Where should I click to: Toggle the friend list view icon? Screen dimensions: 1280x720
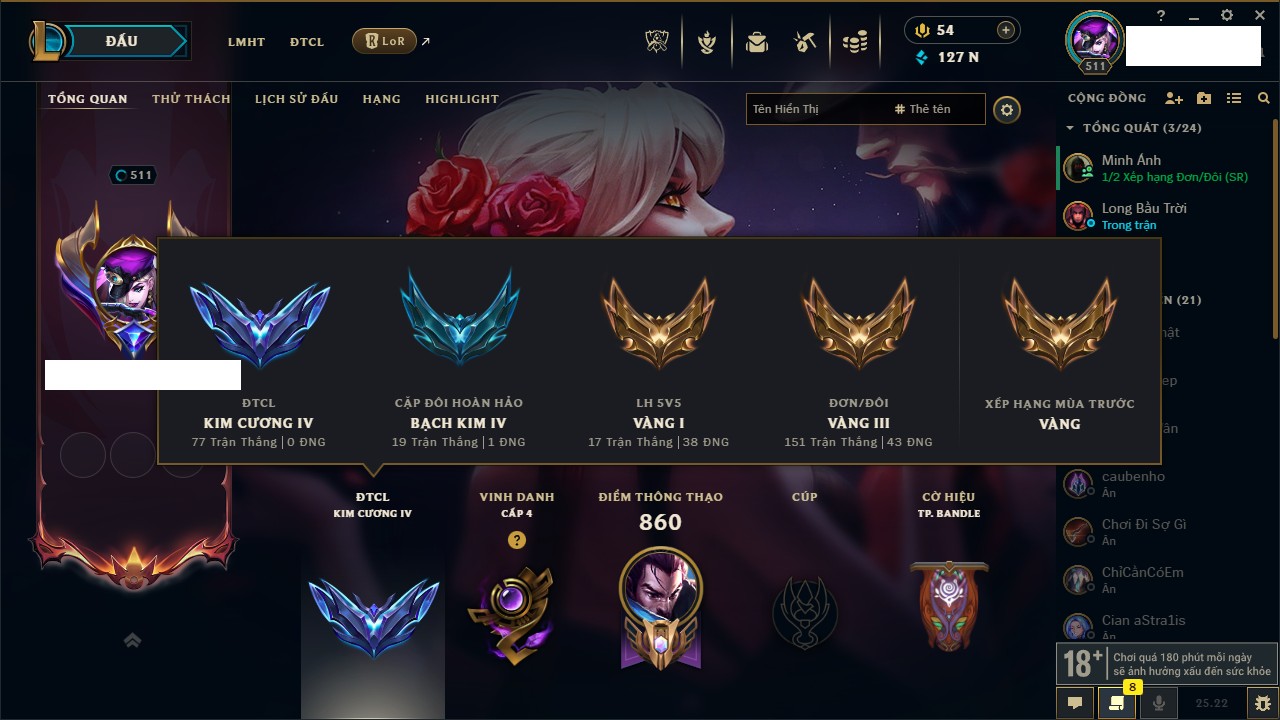point(1234,98)
